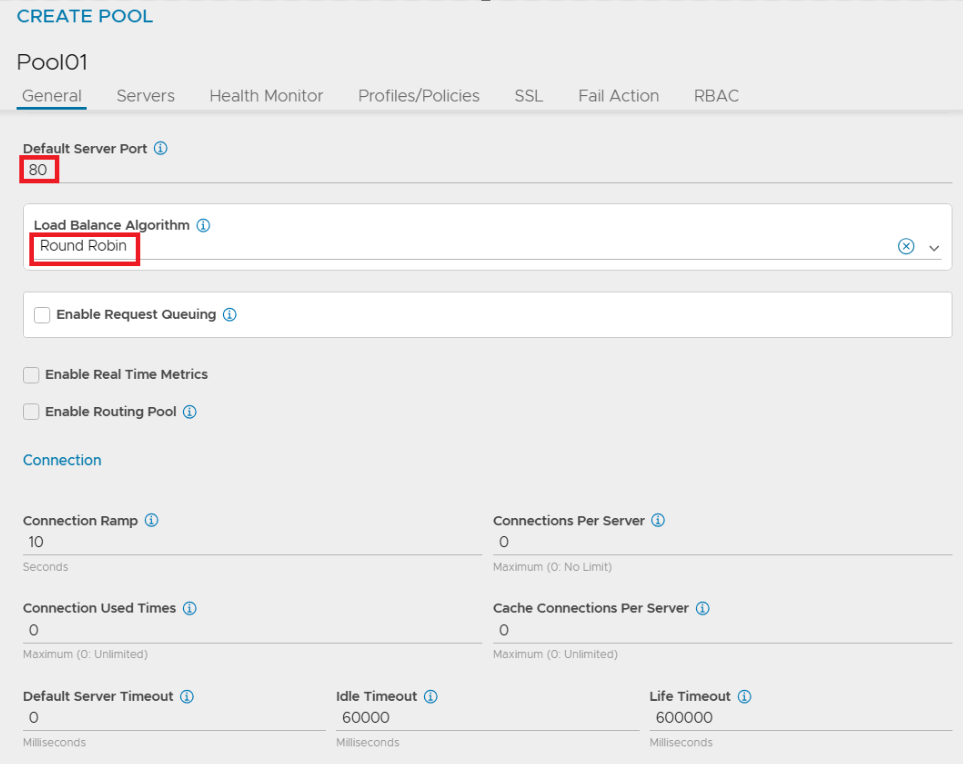Viewport: 963px width, 764px height.
Task: Click the Life Timeout label
Action: pyautogui.click(x=690, y=696)
